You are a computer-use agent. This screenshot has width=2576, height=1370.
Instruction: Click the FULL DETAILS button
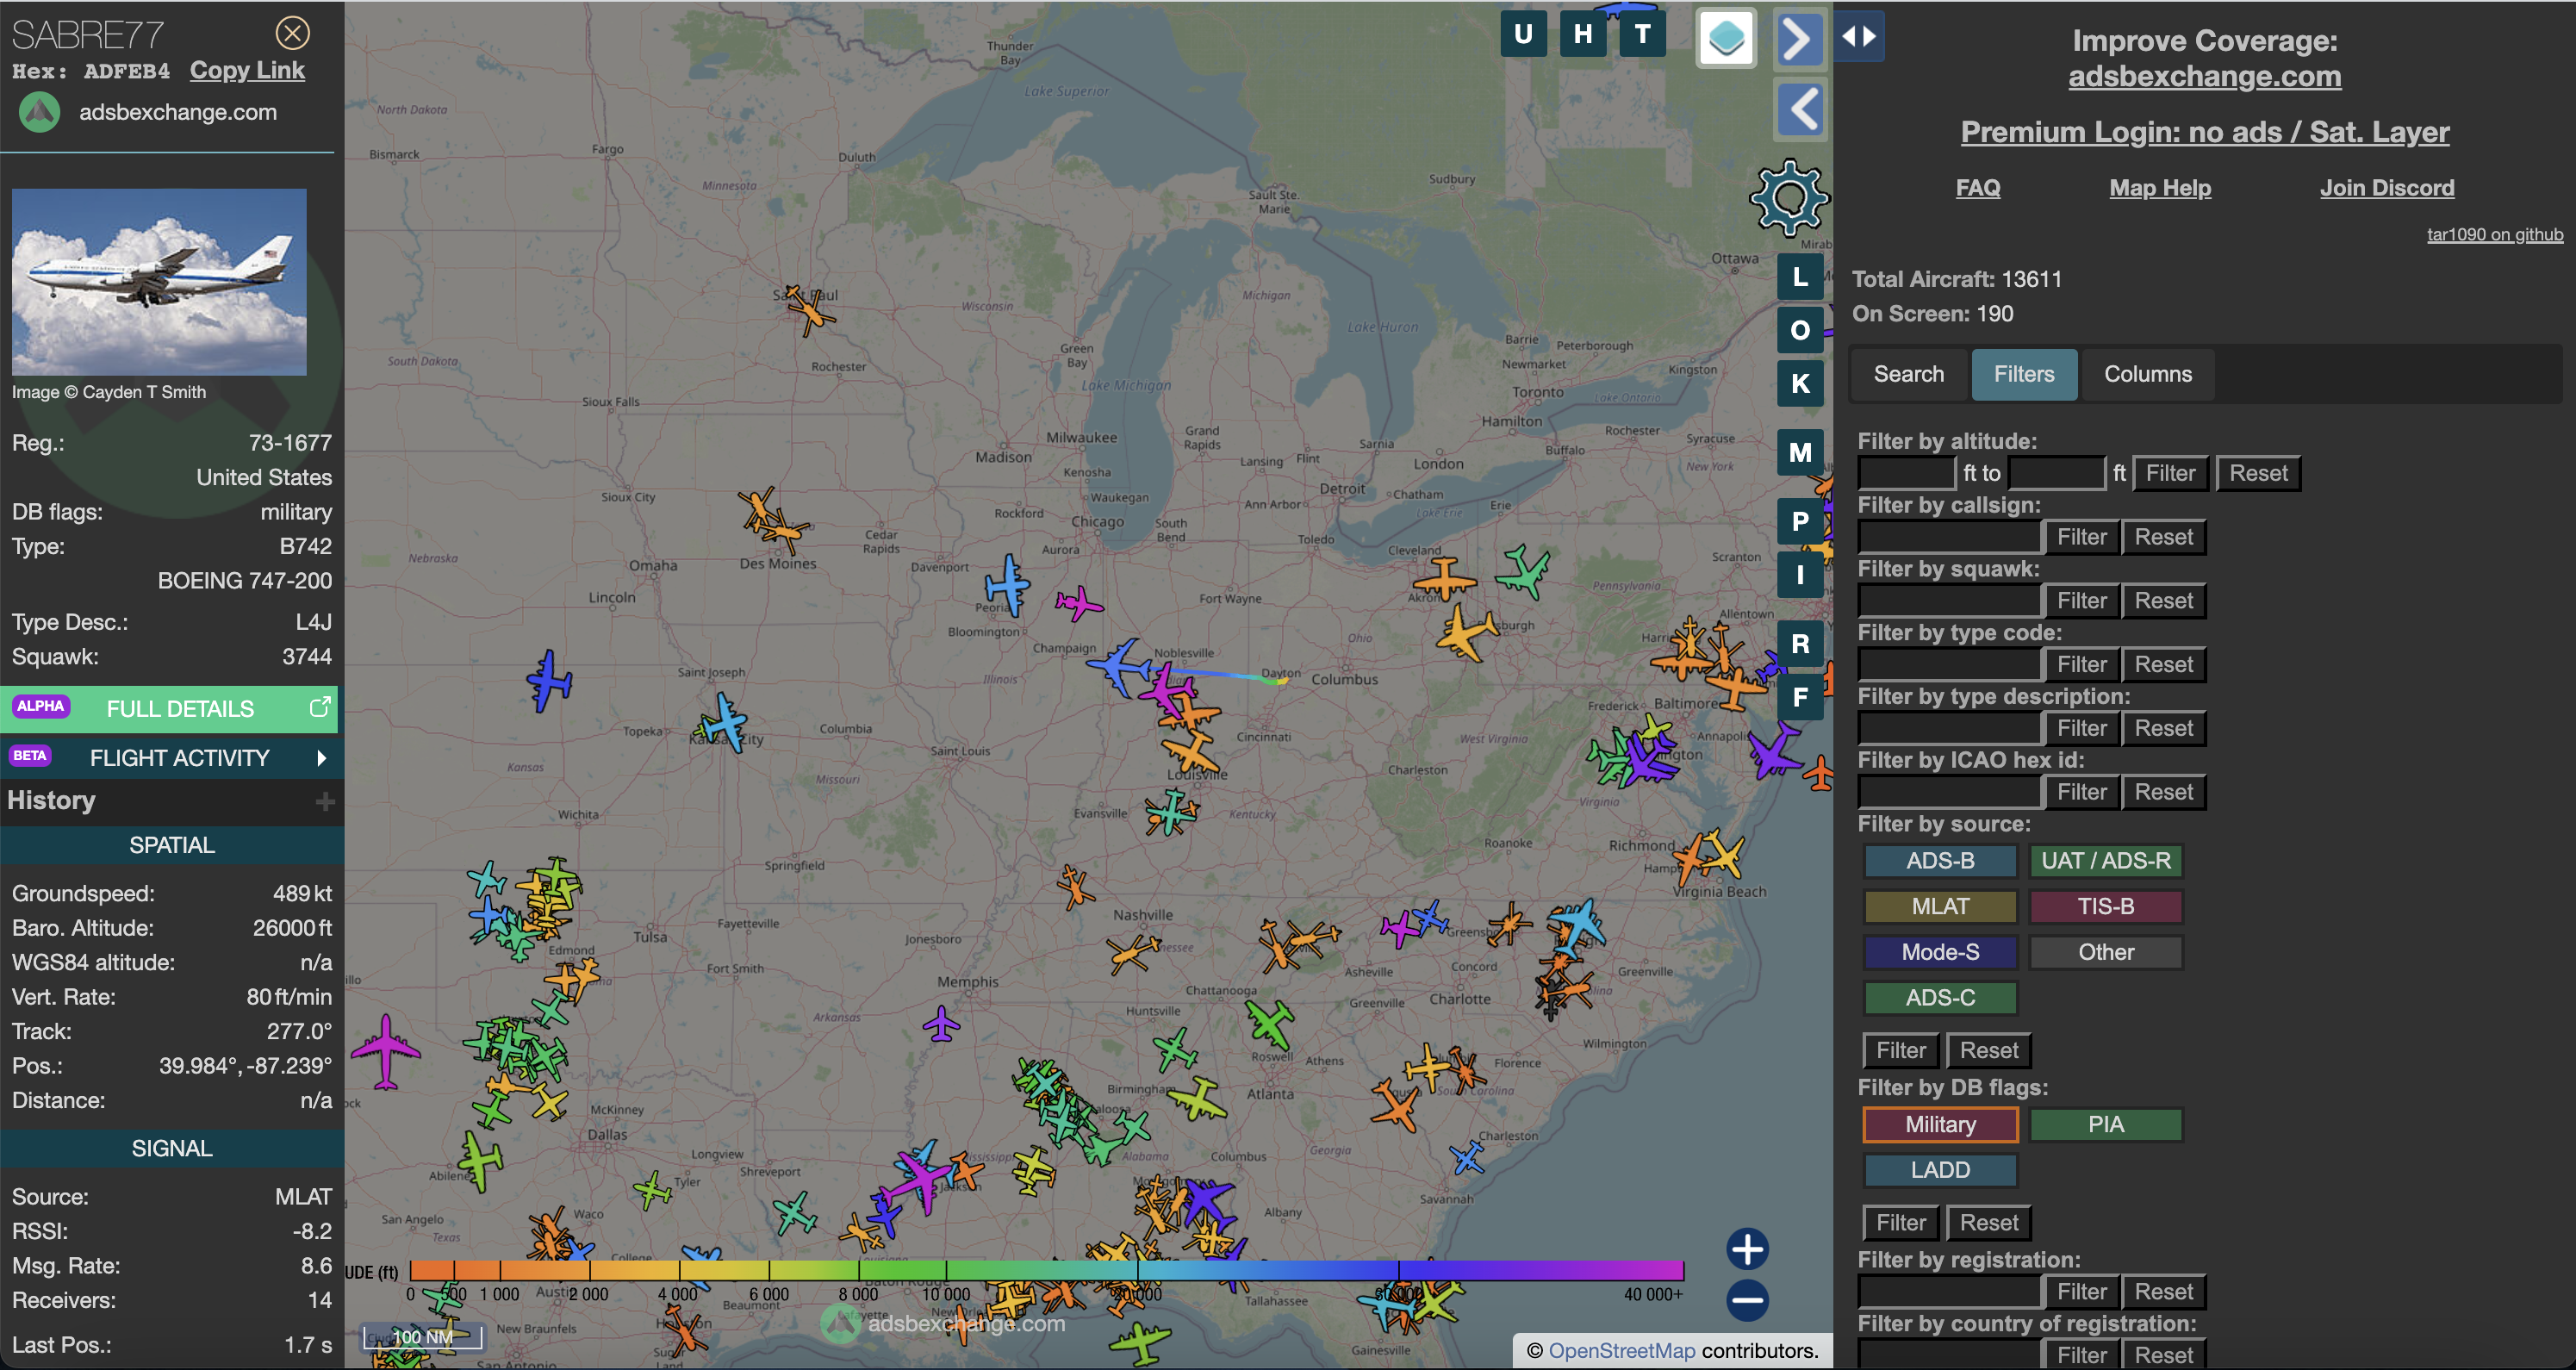pyautogui.click(x=169, y=708)
